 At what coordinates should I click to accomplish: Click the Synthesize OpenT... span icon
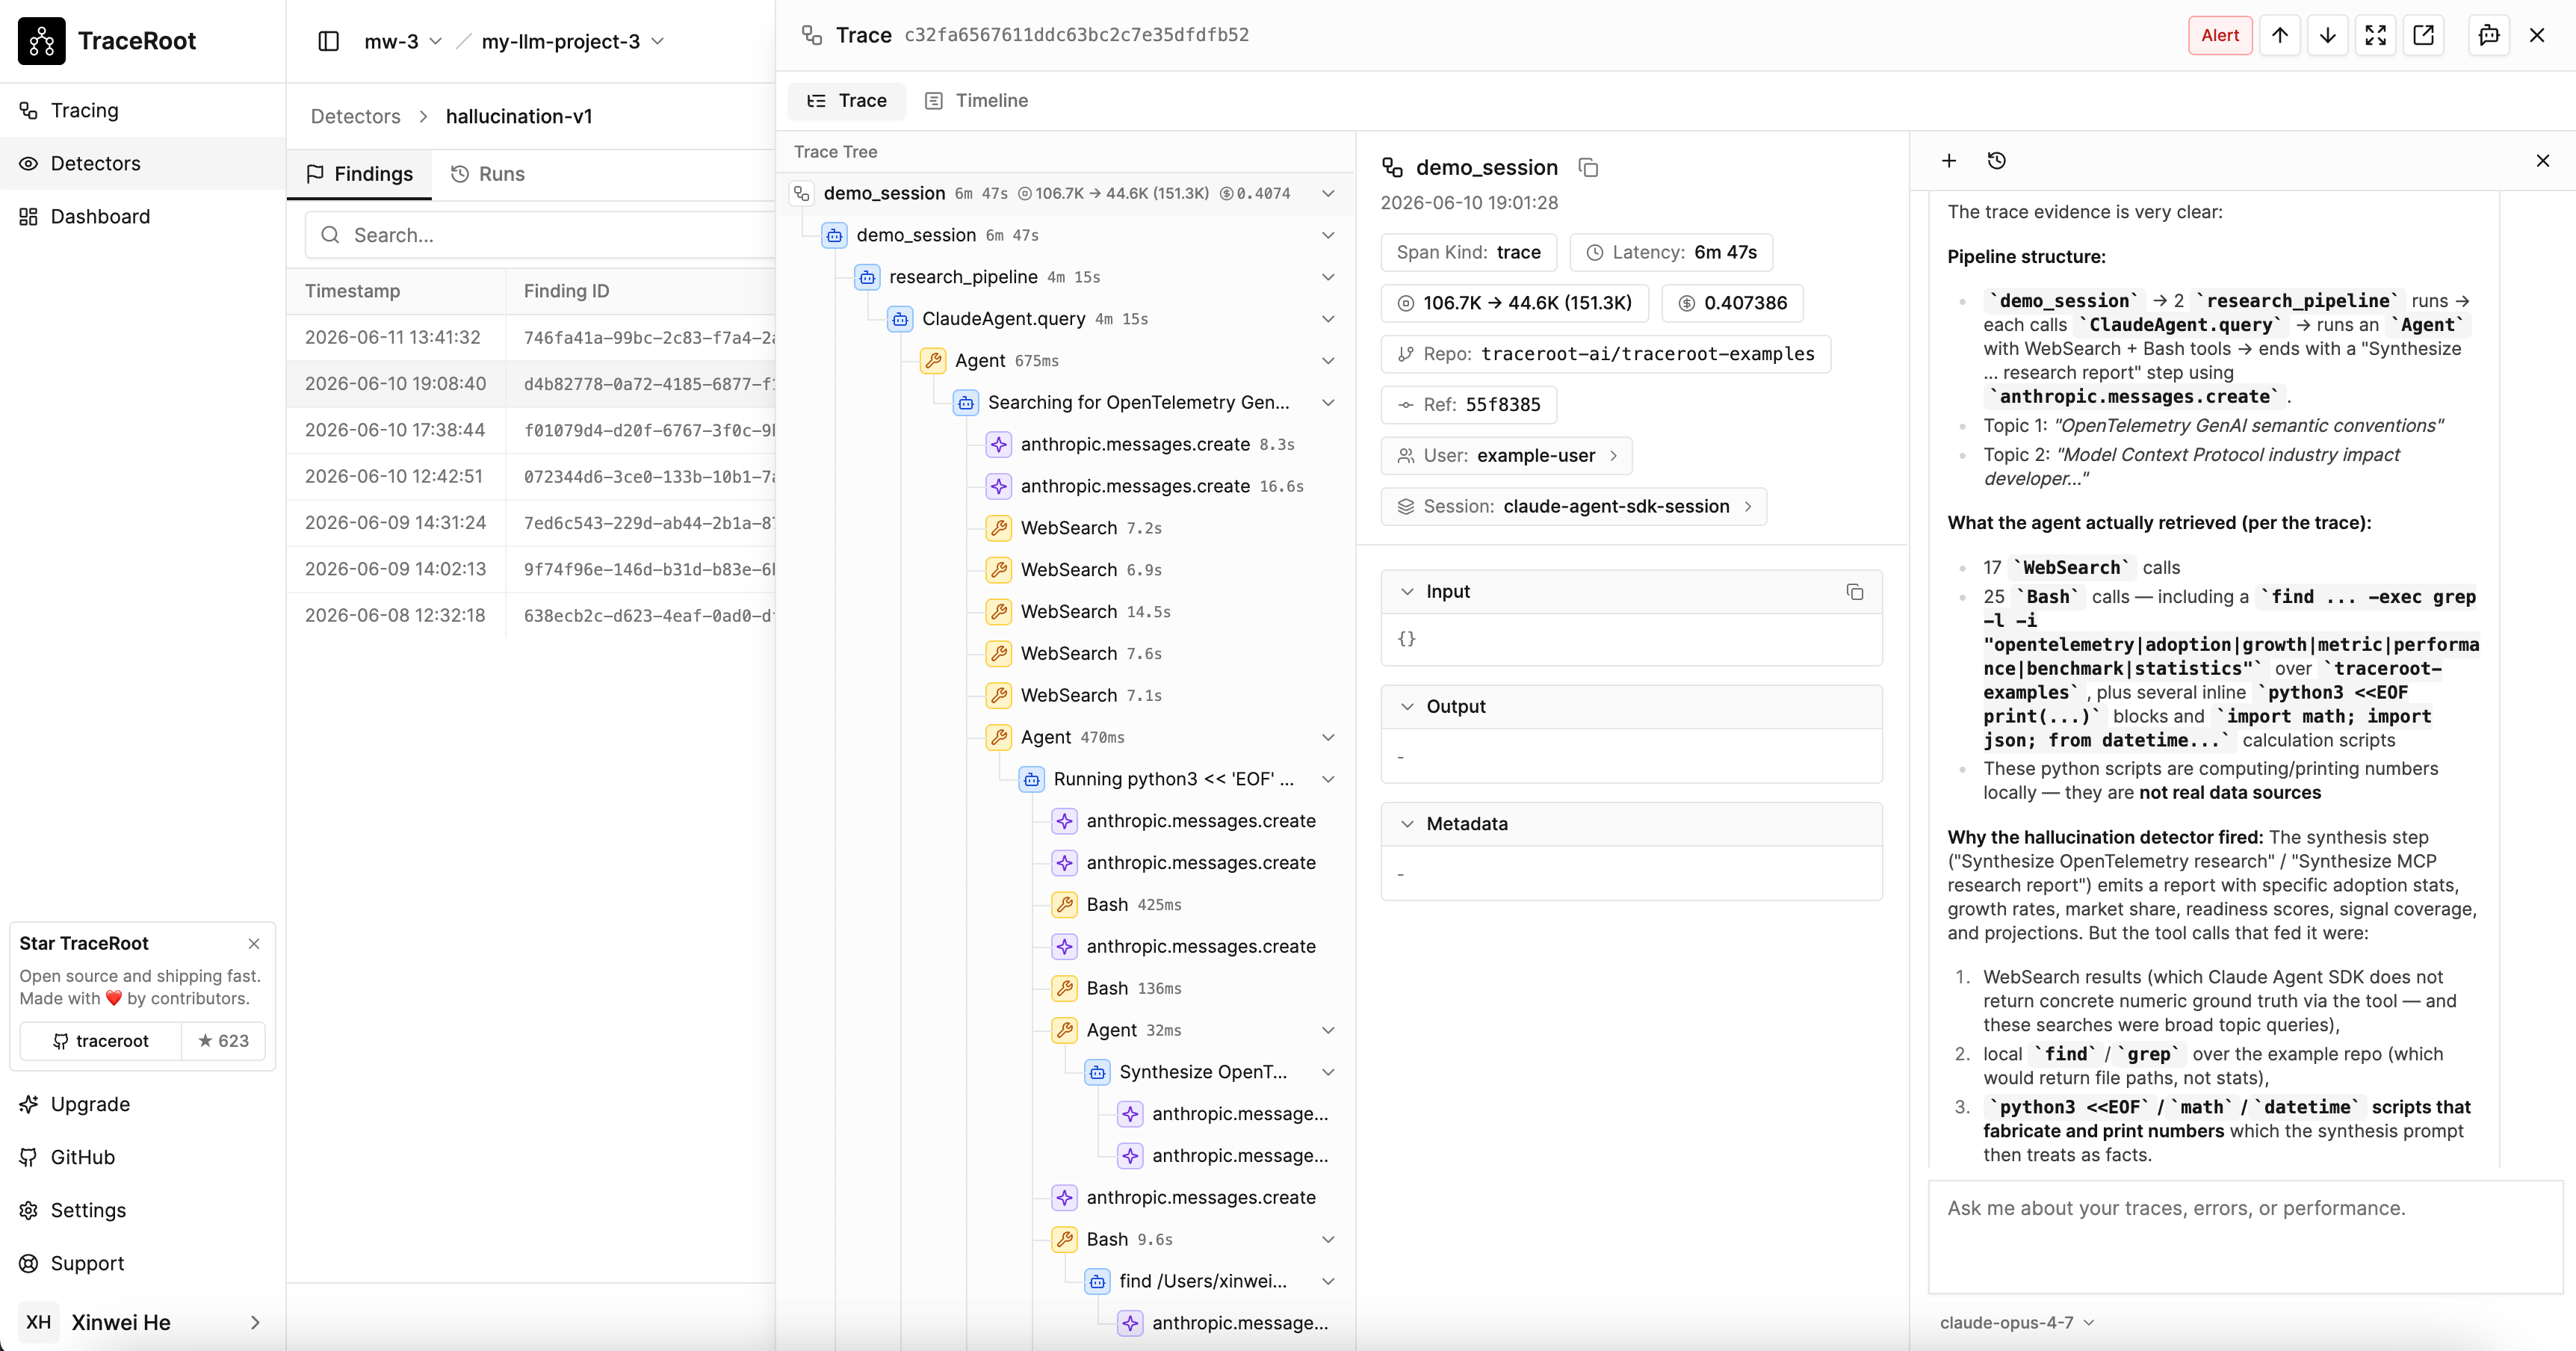(1097, 1072)
